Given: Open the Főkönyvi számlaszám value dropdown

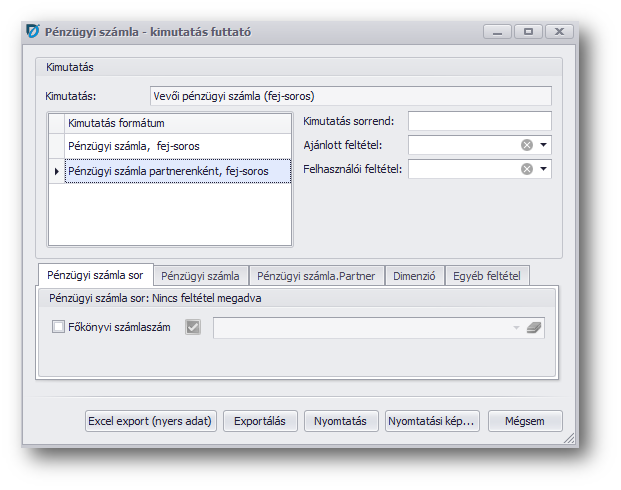Looking at the screenshot, I should [516, 327].
